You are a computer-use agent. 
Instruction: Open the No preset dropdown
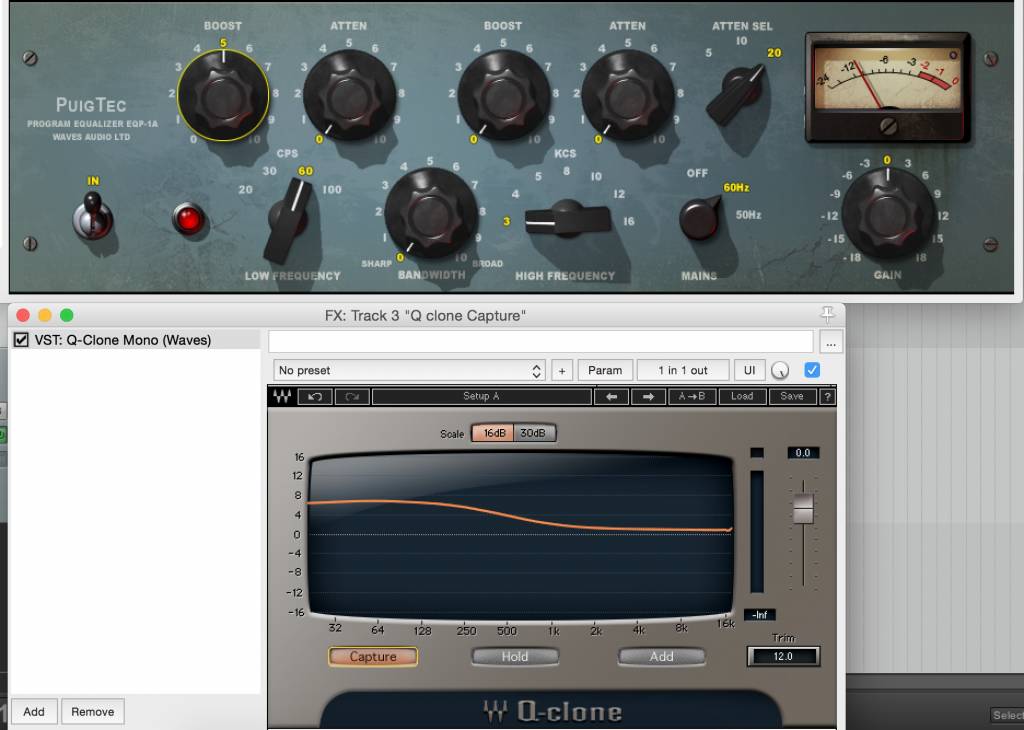409,370
